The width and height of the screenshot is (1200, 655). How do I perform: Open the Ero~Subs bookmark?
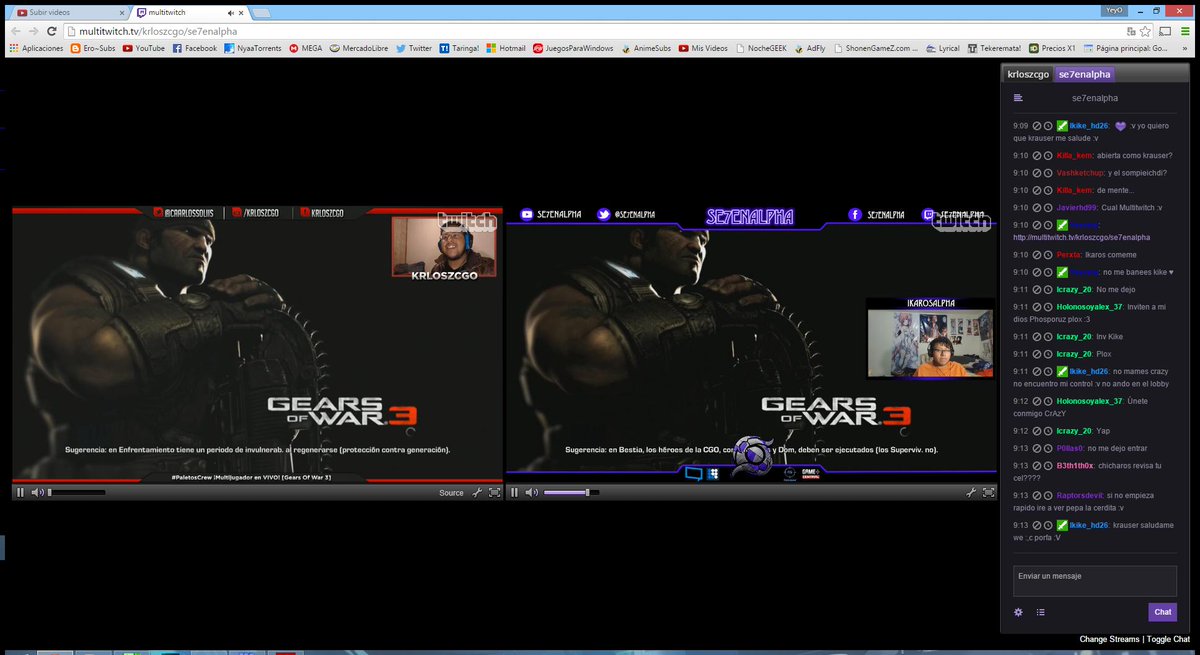(x=93, y=48)
